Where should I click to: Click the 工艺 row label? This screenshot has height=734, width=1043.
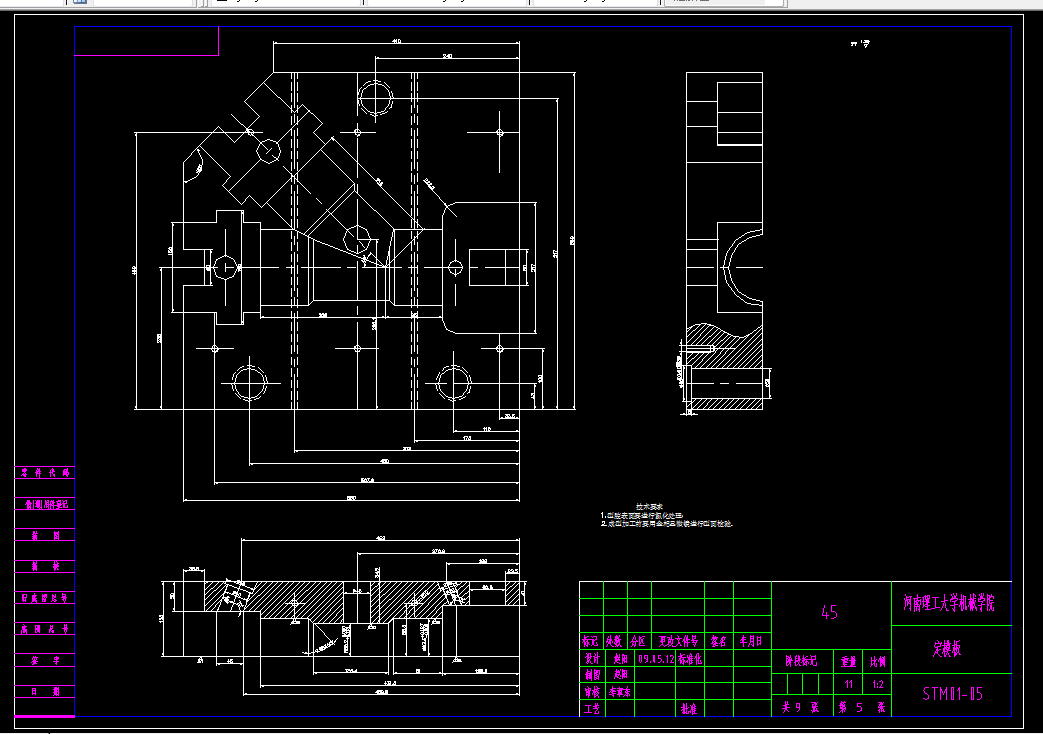(x=592, y=709)
